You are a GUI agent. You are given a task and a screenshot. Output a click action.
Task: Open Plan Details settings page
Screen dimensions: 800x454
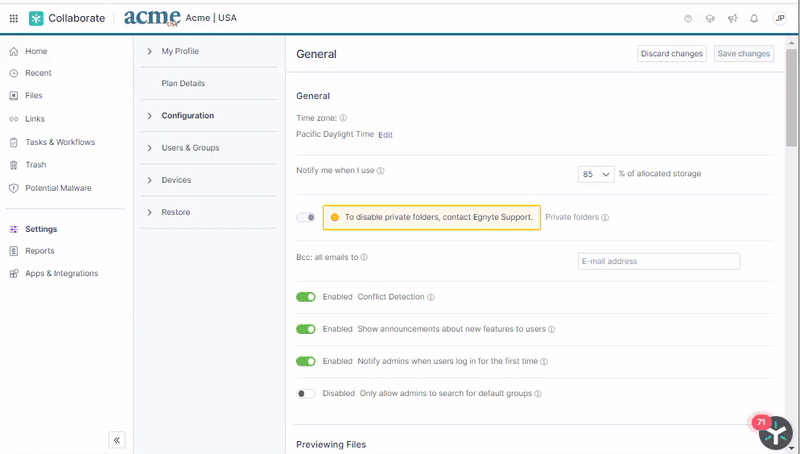[183, 83]
